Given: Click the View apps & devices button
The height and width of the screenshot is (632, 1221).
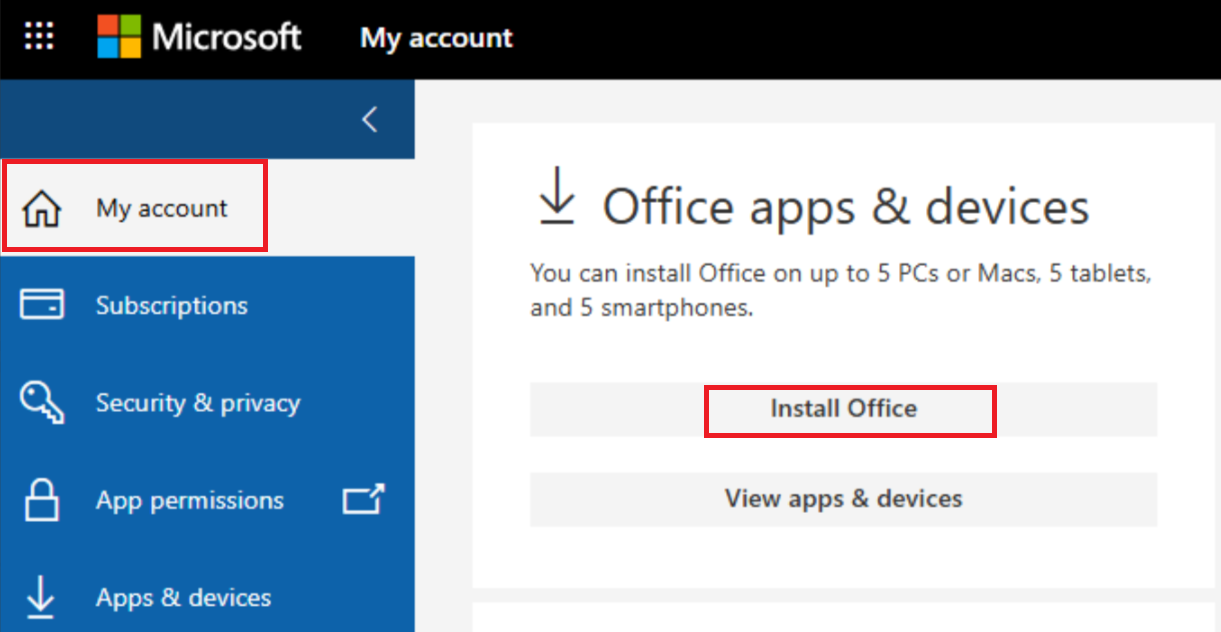Looking at the screenshot, I should [x=843, y=499].
